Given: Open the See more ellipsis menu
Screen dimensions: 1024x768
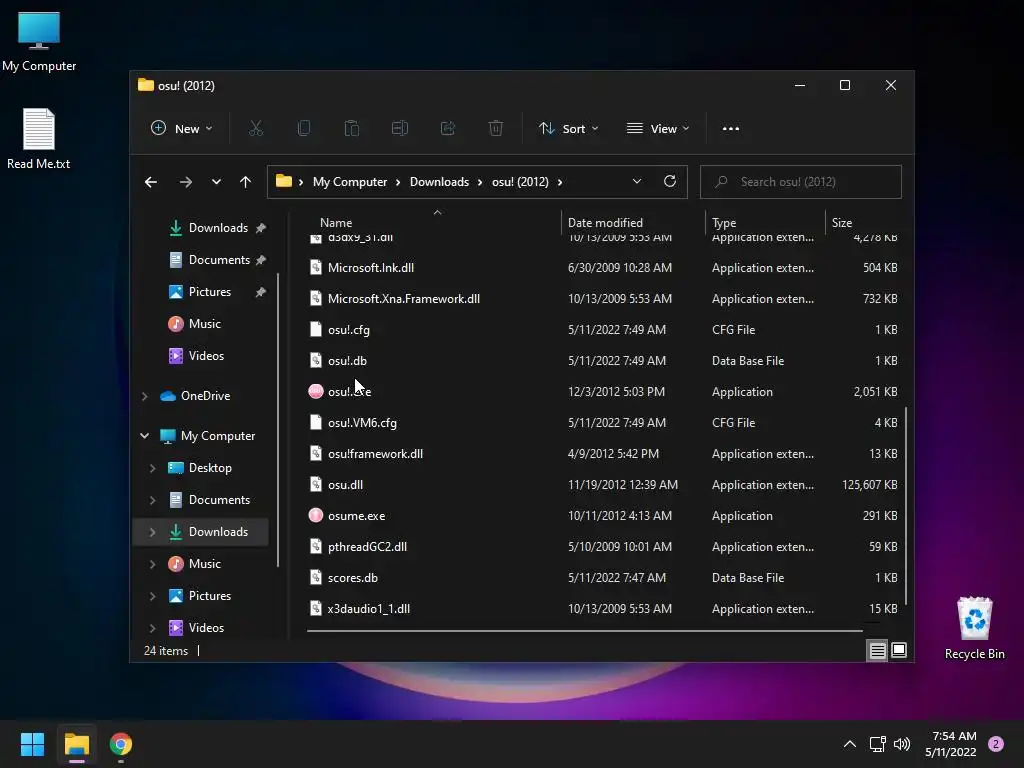Looking at the screenshot, I should [x=731, y=129].
